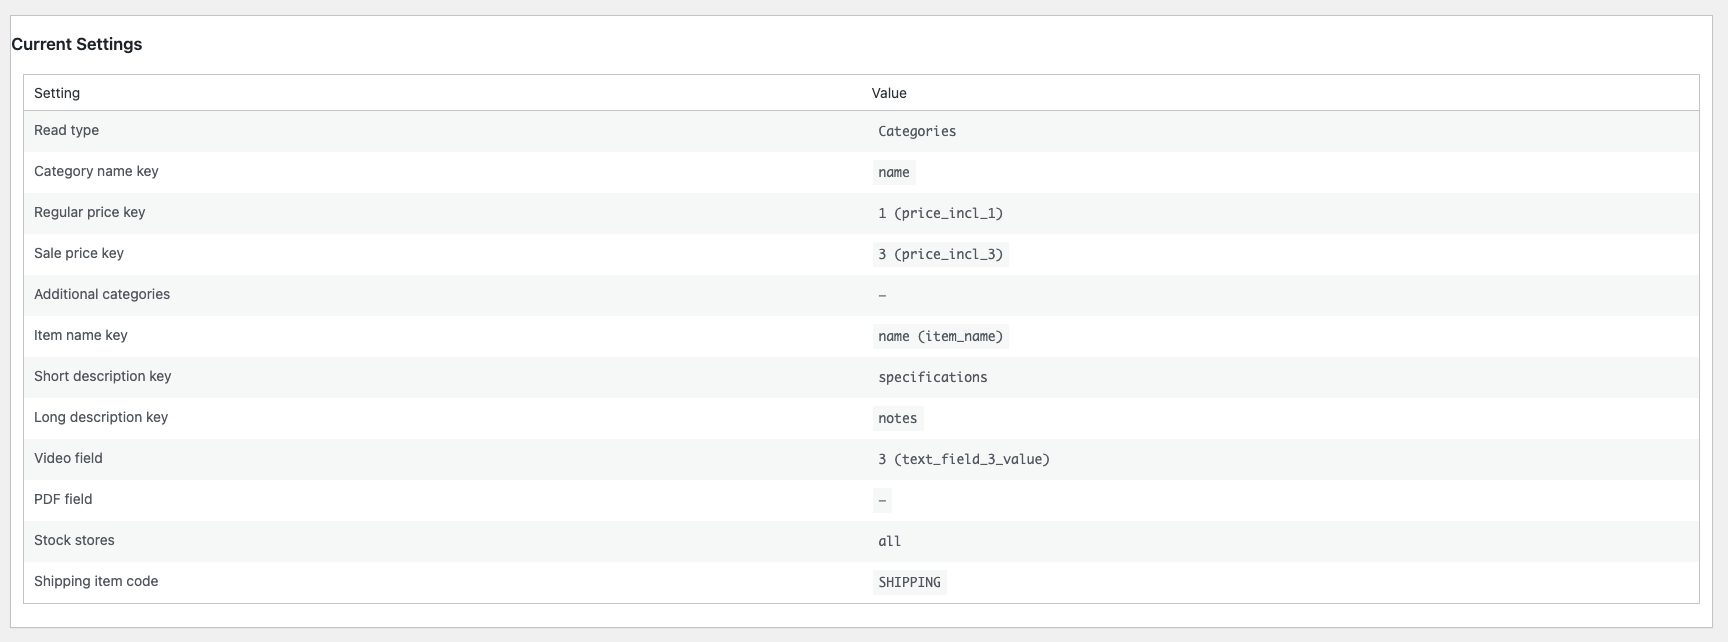Select the Video field label
1728x642 pixels.
[x=68, y=458]
